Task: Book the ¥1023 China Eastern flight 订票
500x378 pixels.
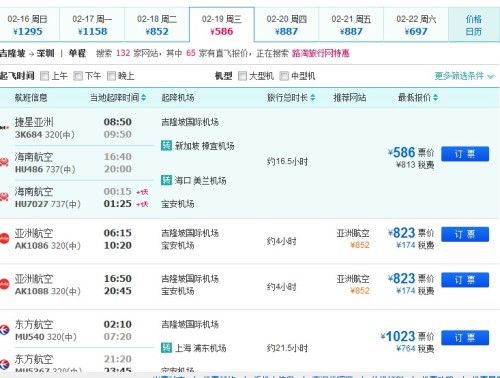Action: tap(465, 338)
